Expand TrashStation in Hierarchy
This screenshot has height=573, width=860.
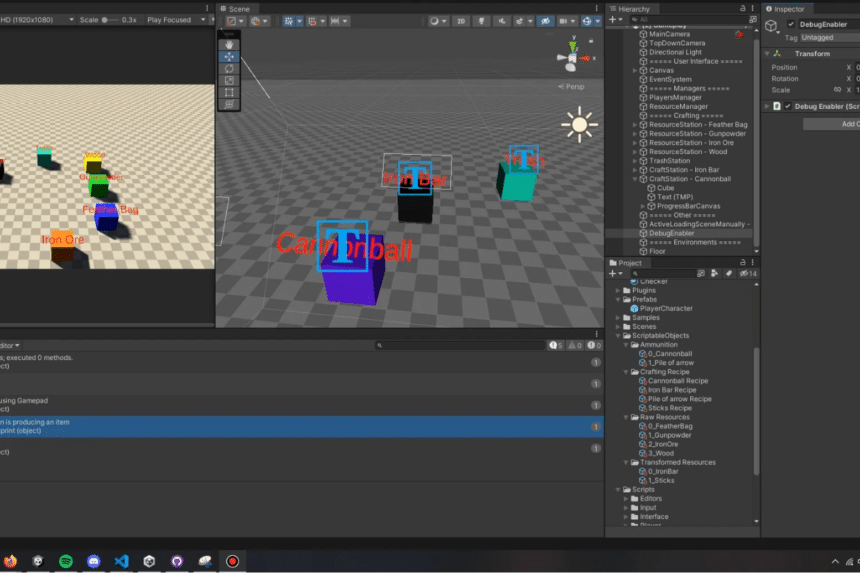coord(635,161)
